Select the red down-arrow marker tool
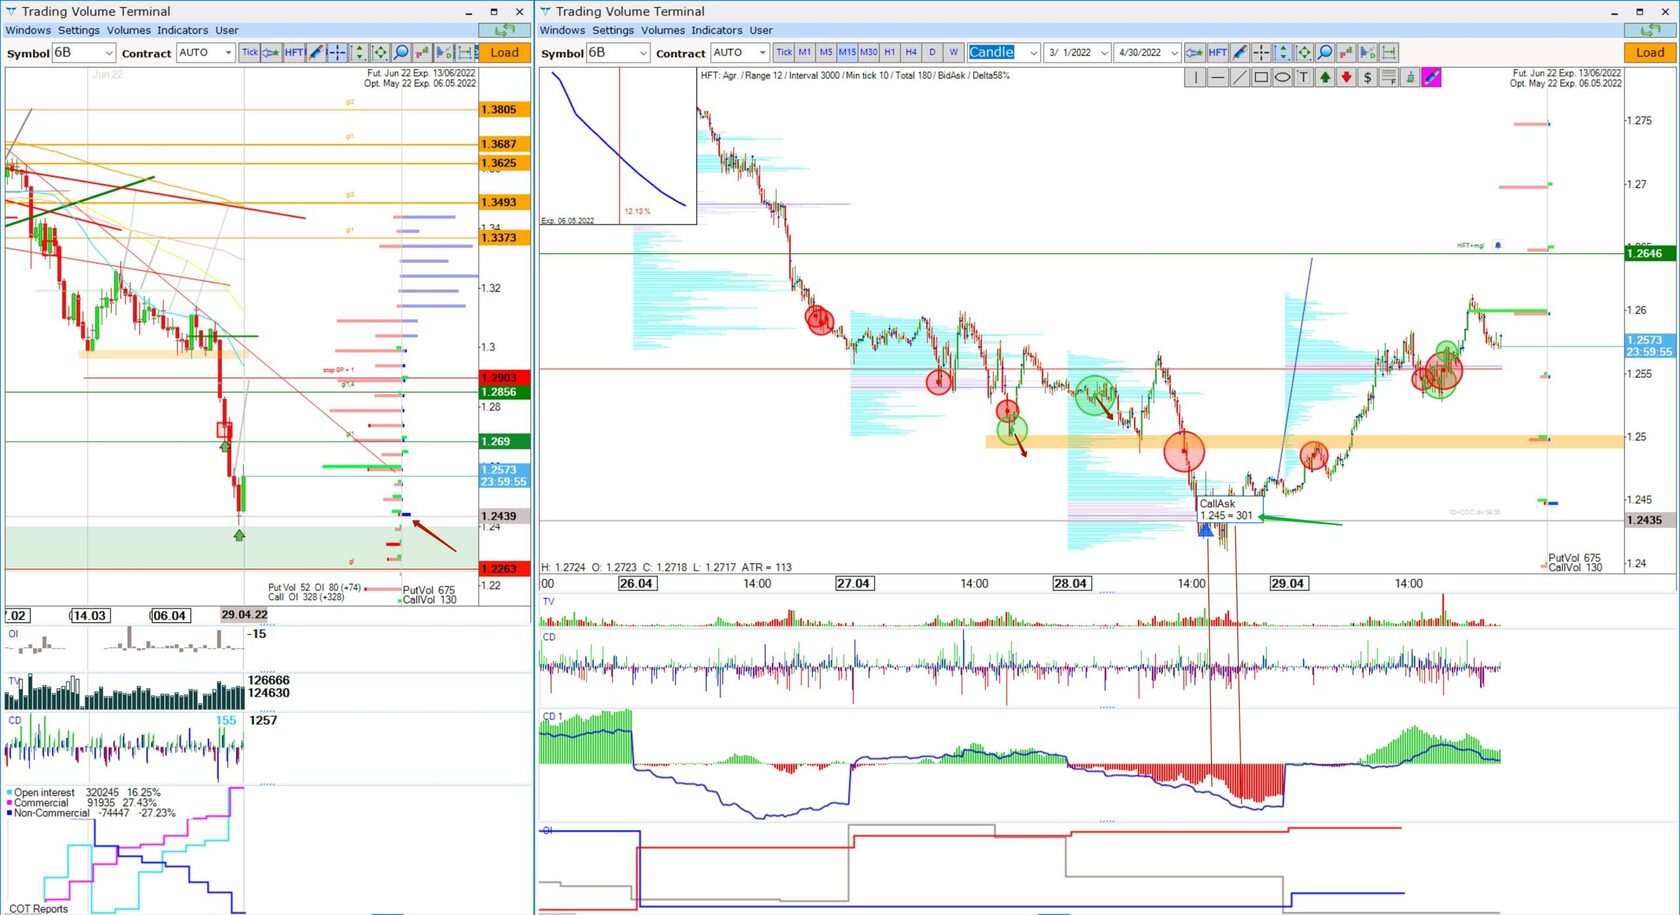 click(1346, 77)
